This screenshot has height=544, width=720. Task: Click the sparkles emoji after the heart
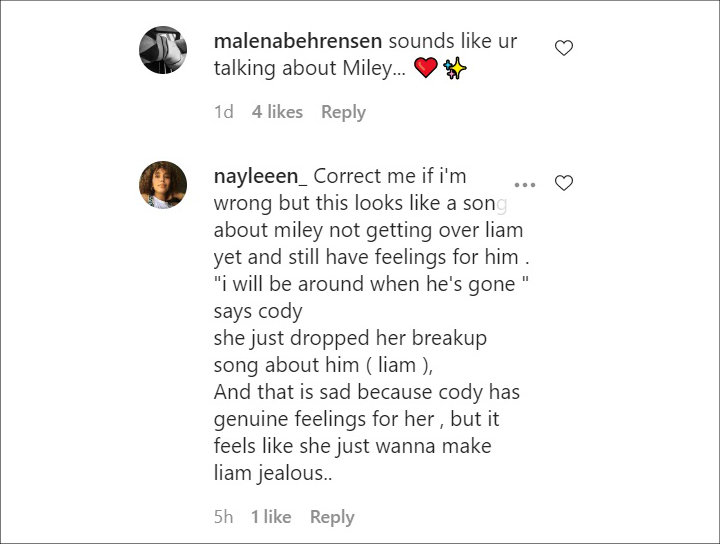pyautogui.click(x=455, y=68)
